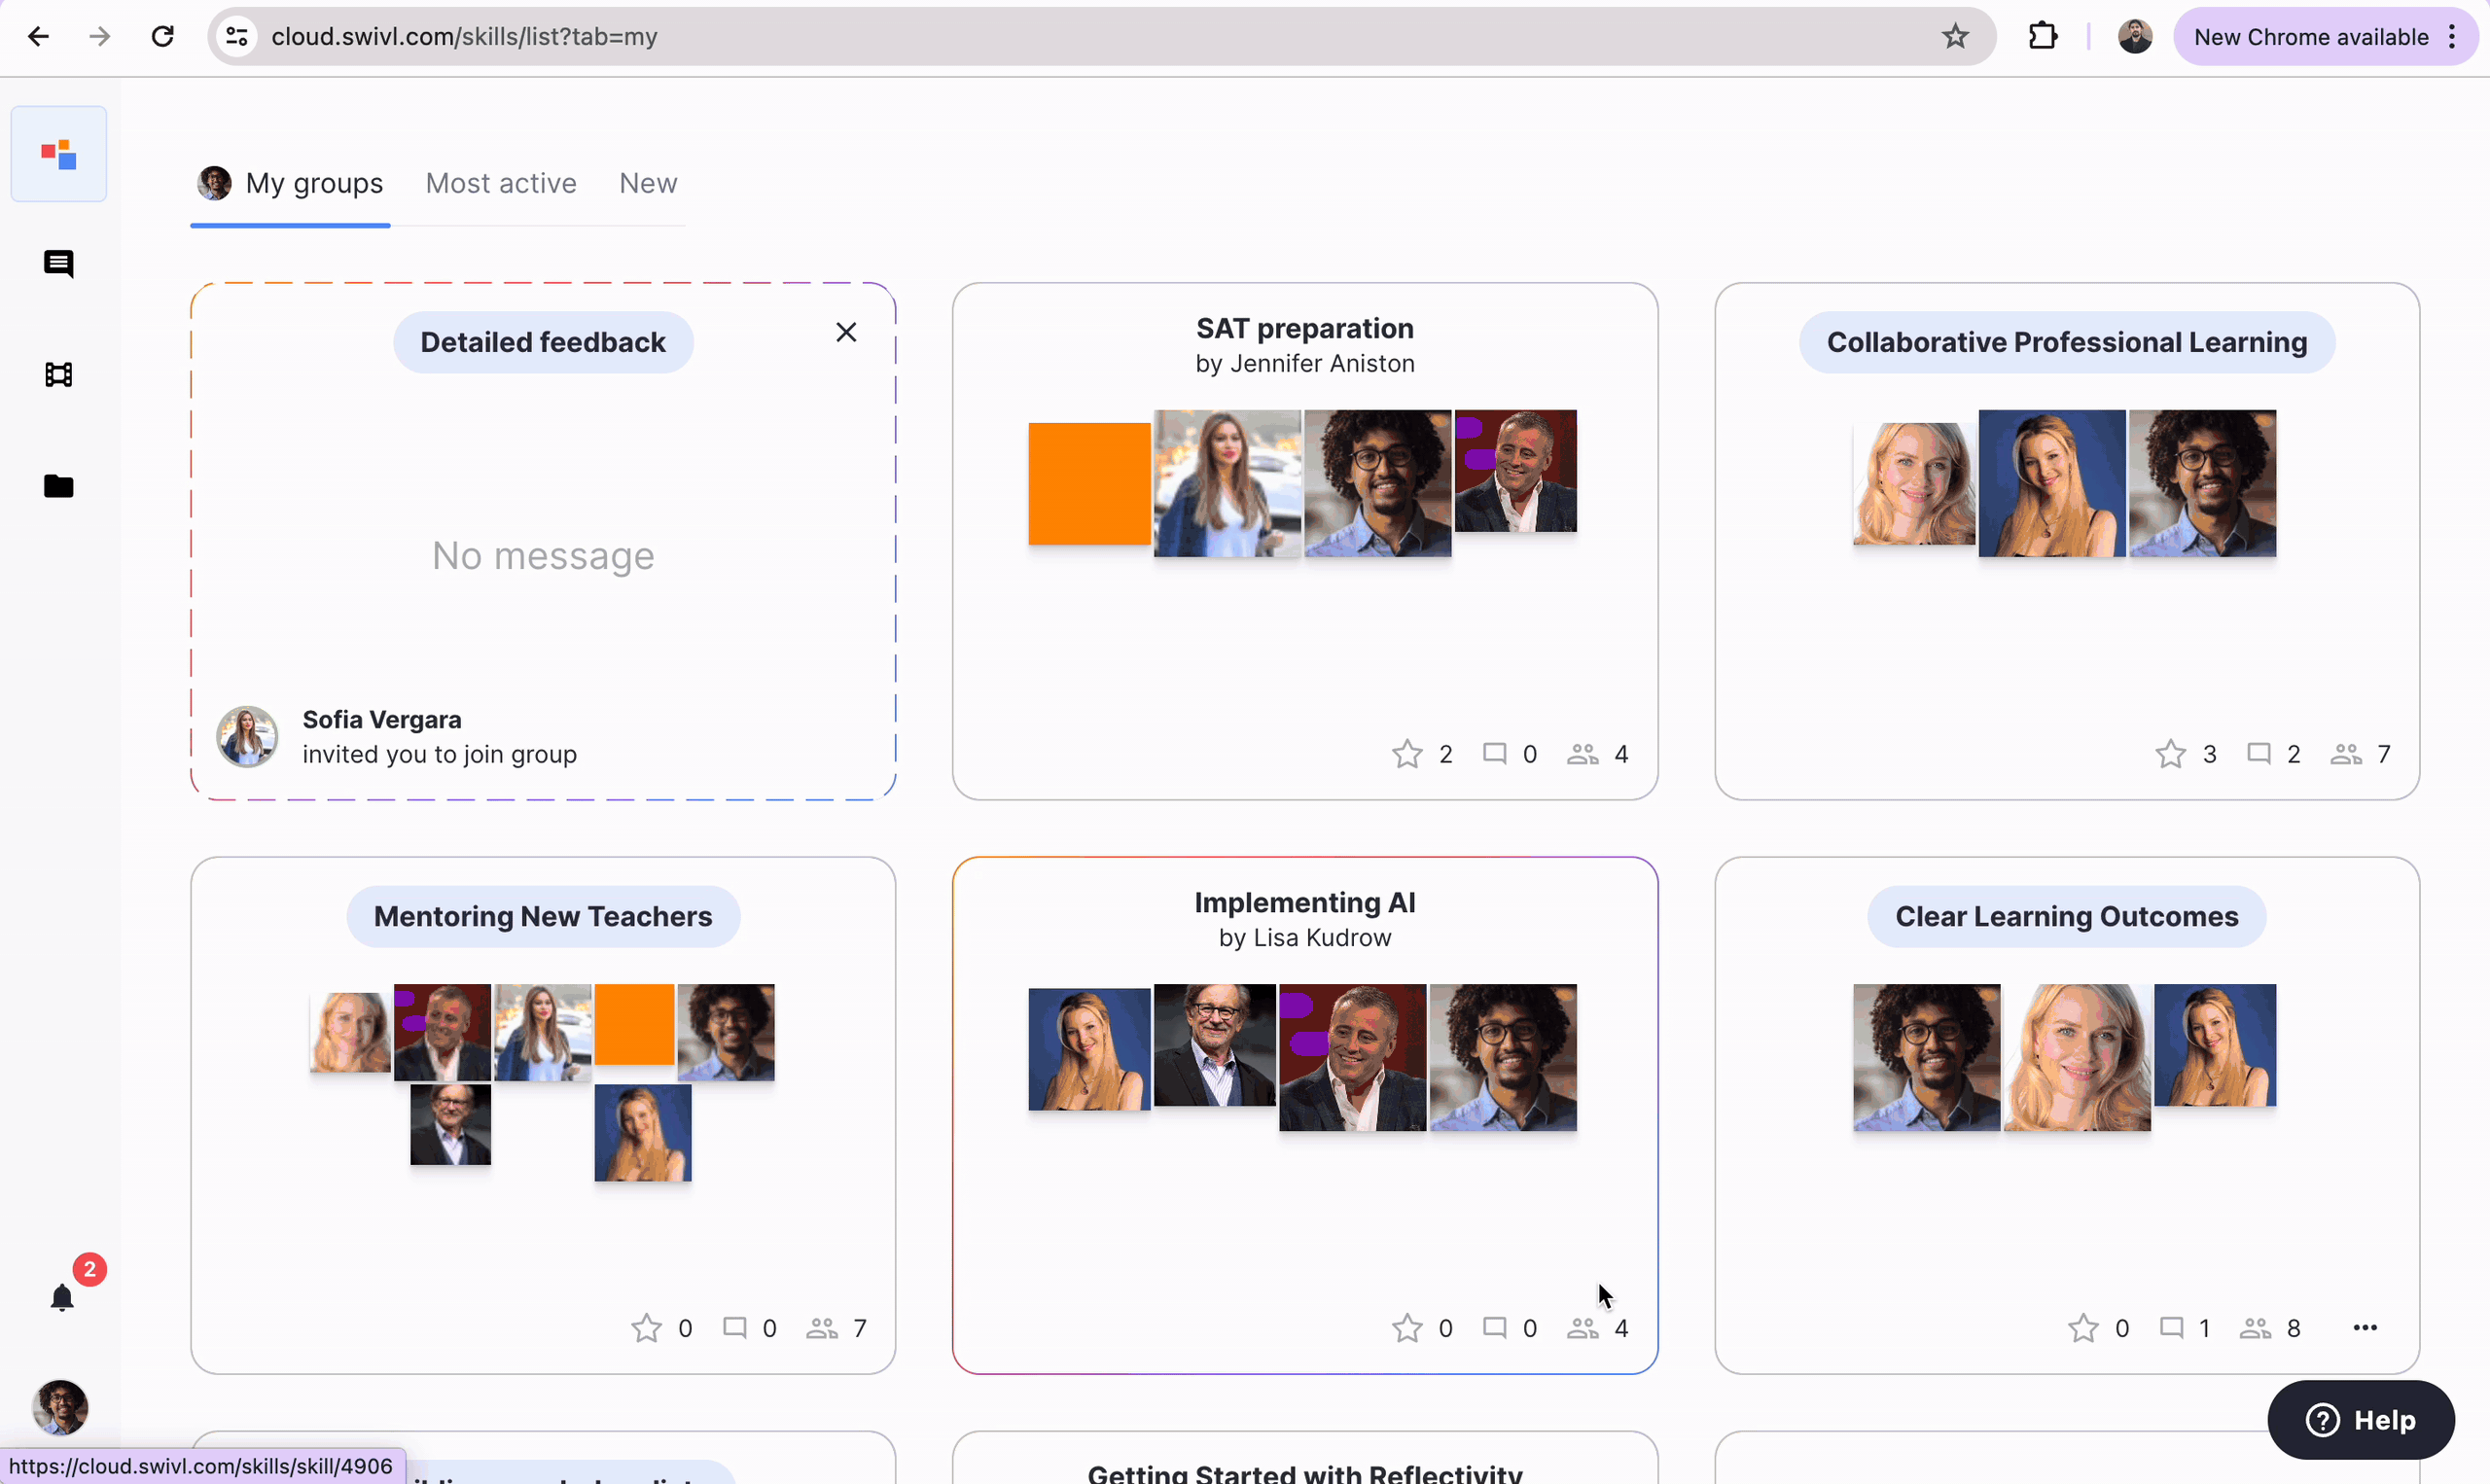Switch to the New tab
The width and height of the screenshot is (2490, 1484).
click(x=648, y=184)
